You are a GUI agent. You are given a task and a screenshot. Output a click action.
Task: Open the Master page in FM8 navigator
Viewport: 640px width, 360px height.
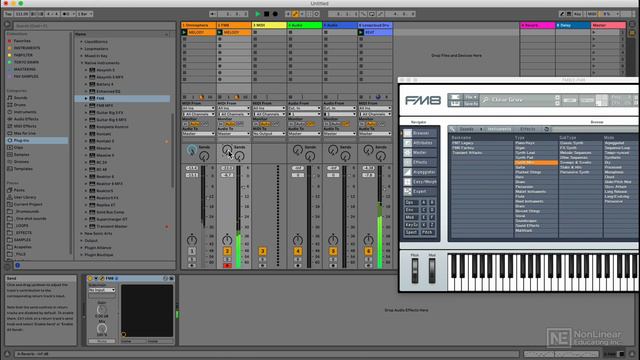419,153
